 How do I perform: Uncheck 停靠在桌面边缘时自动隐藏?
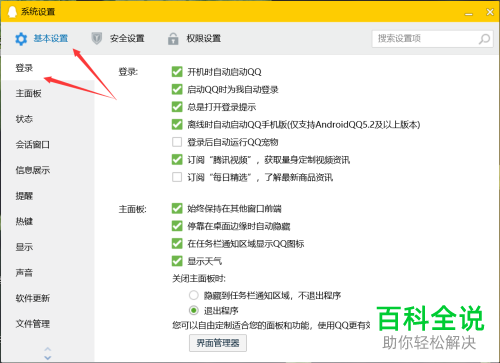click(177, 226)
